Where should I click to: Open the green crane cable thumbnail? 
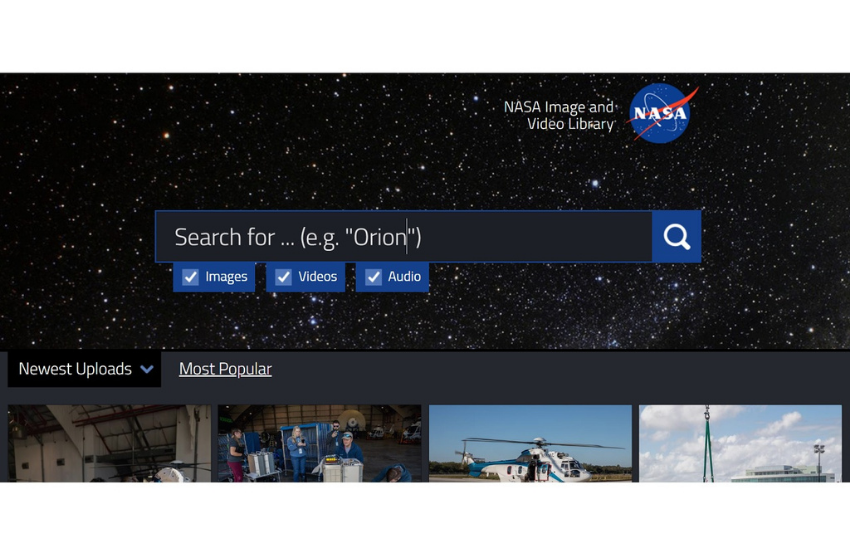click(x=740, y=443)
